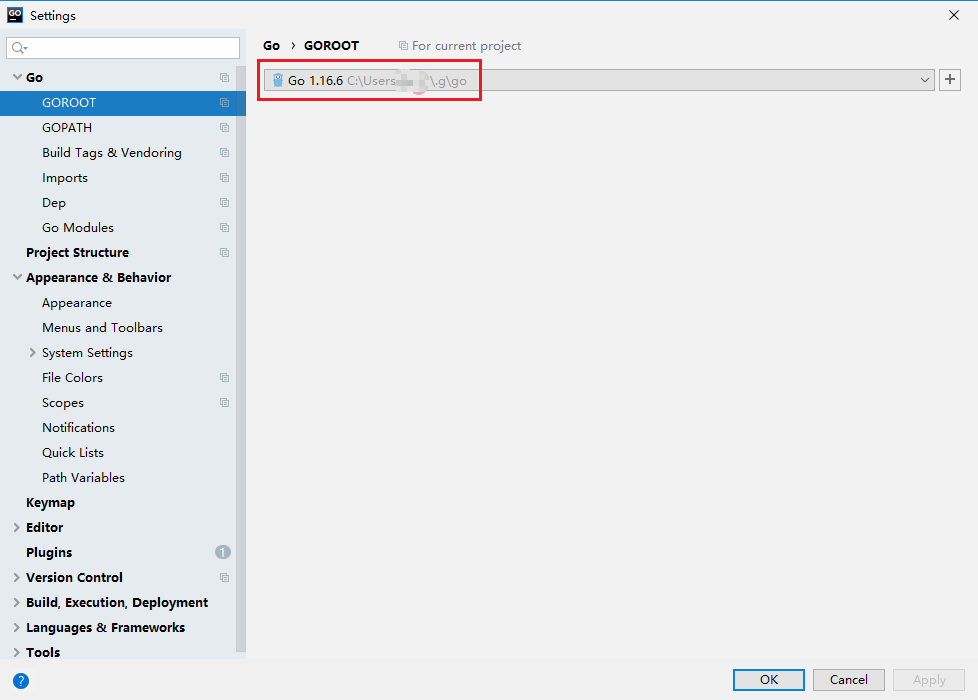The width and height of the screenshot is (978, 700).
Task: Open help with the question mark icon
Action: (x=21, y=681)
